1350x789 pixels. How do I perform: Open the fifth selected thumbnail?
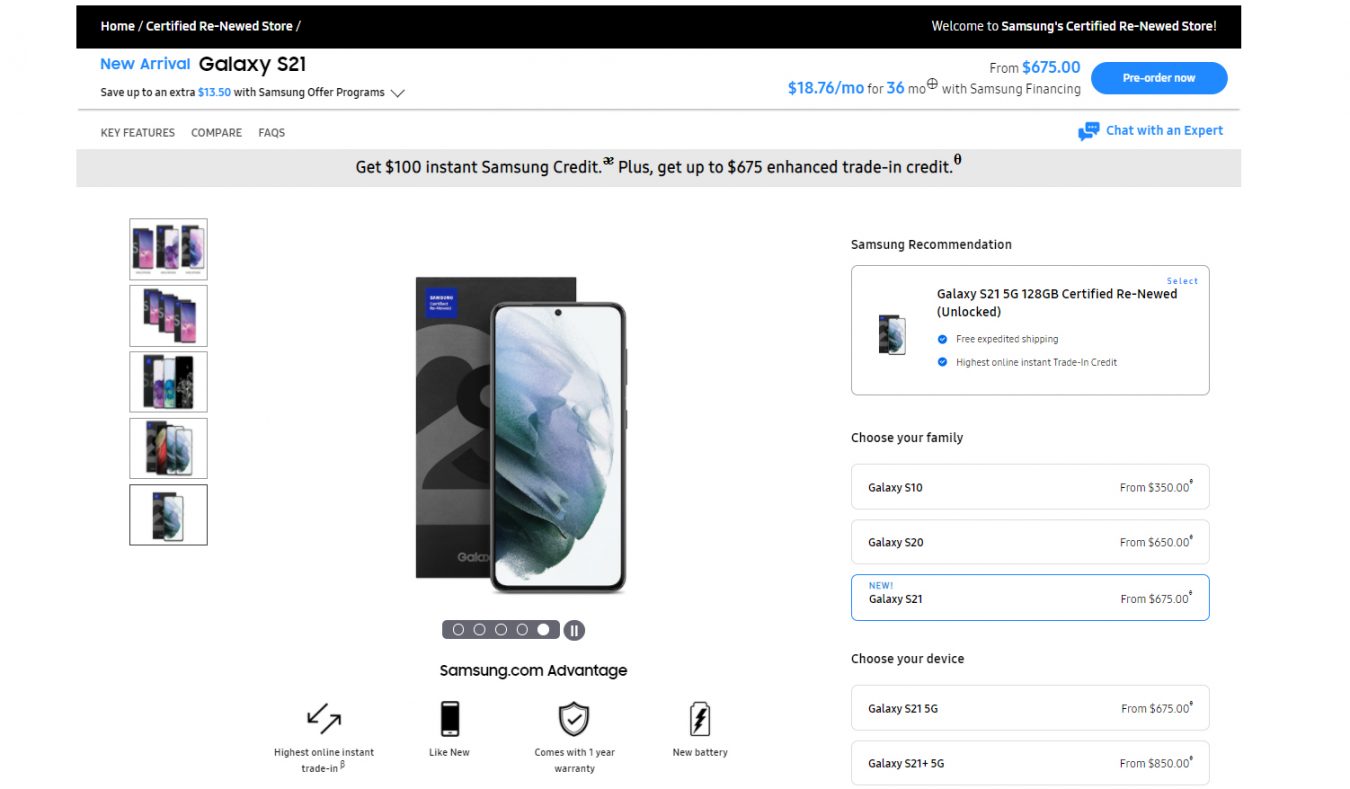[x=168, y=515]
